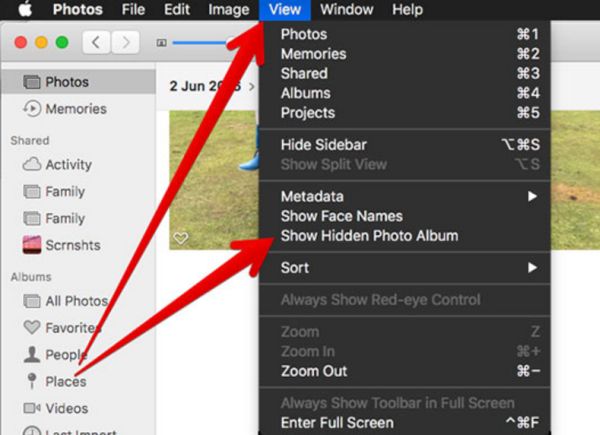Click the All Photos album icon
600x435 pixels.
pos(31,301)
